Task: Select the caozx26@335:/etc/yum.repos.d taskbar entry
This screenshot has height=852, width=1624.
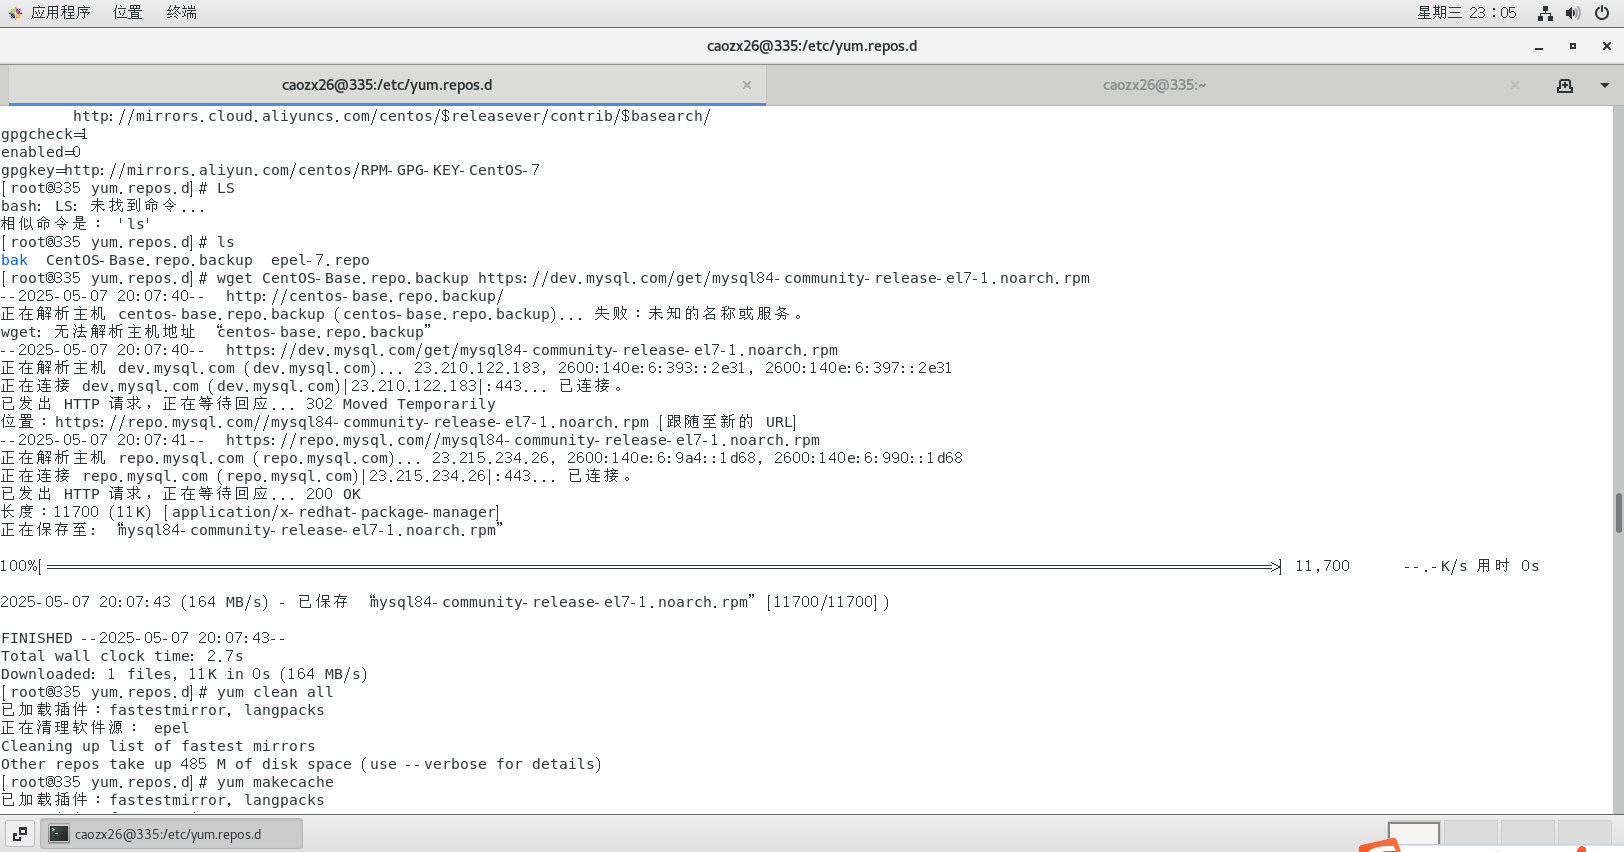Action: (x=171, y=833)
